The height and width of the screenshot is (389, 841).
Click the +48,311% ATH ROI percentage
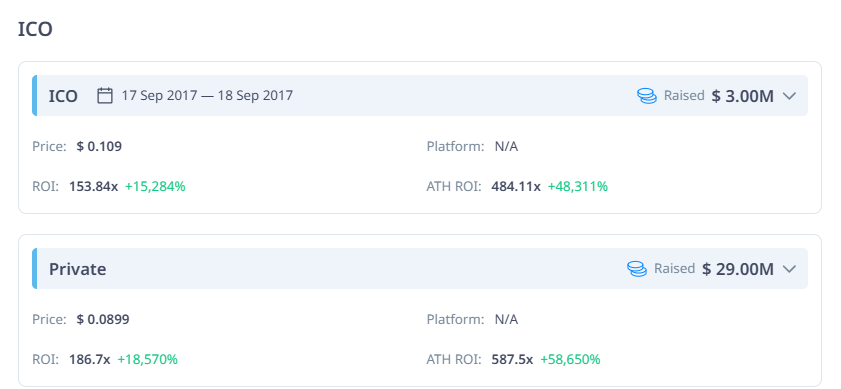tap(578, 187)
